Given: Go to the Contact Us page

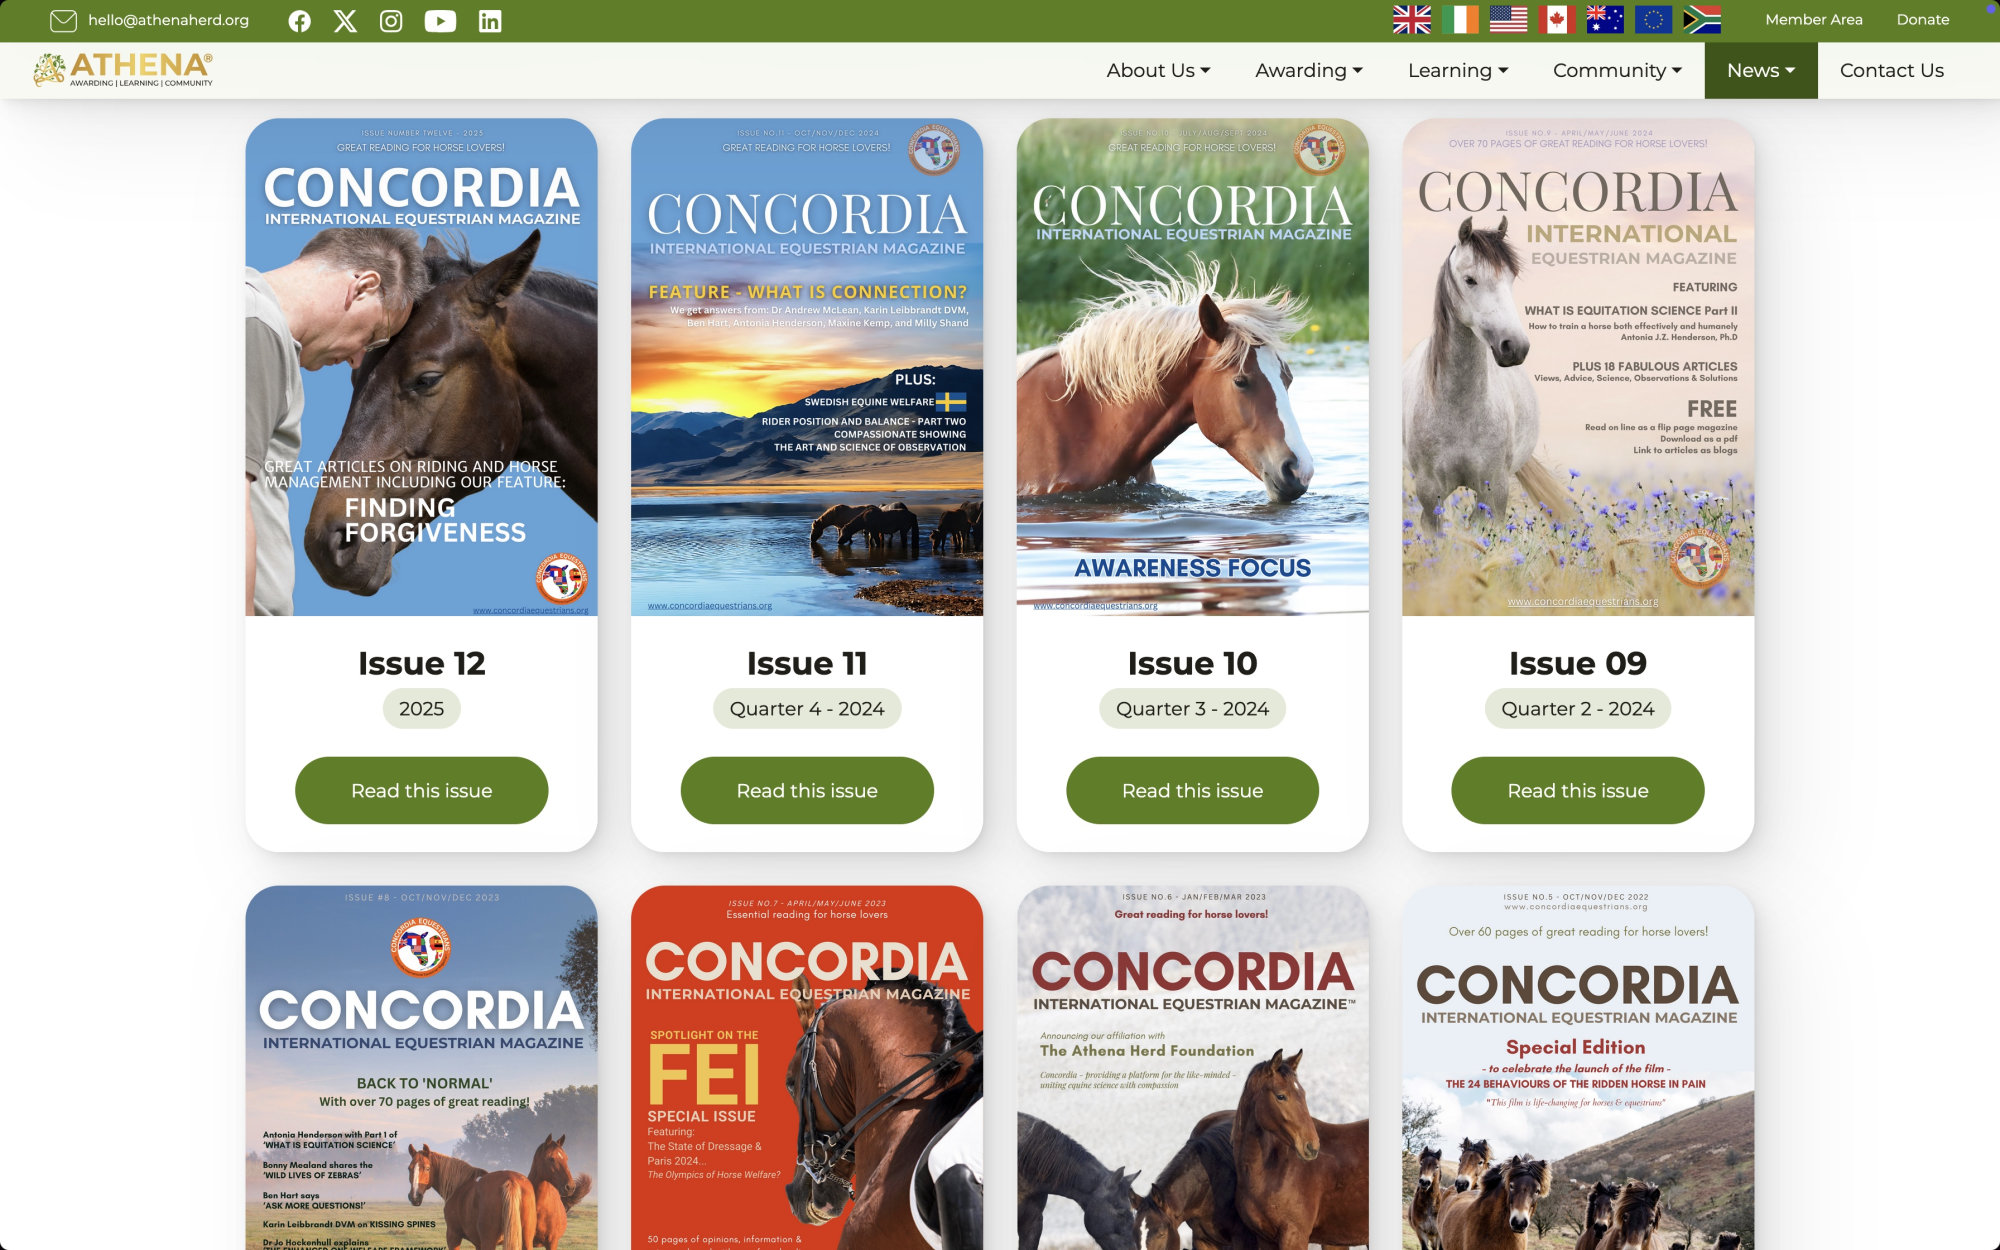Looking at the screenshot, I should point(1892,71).
